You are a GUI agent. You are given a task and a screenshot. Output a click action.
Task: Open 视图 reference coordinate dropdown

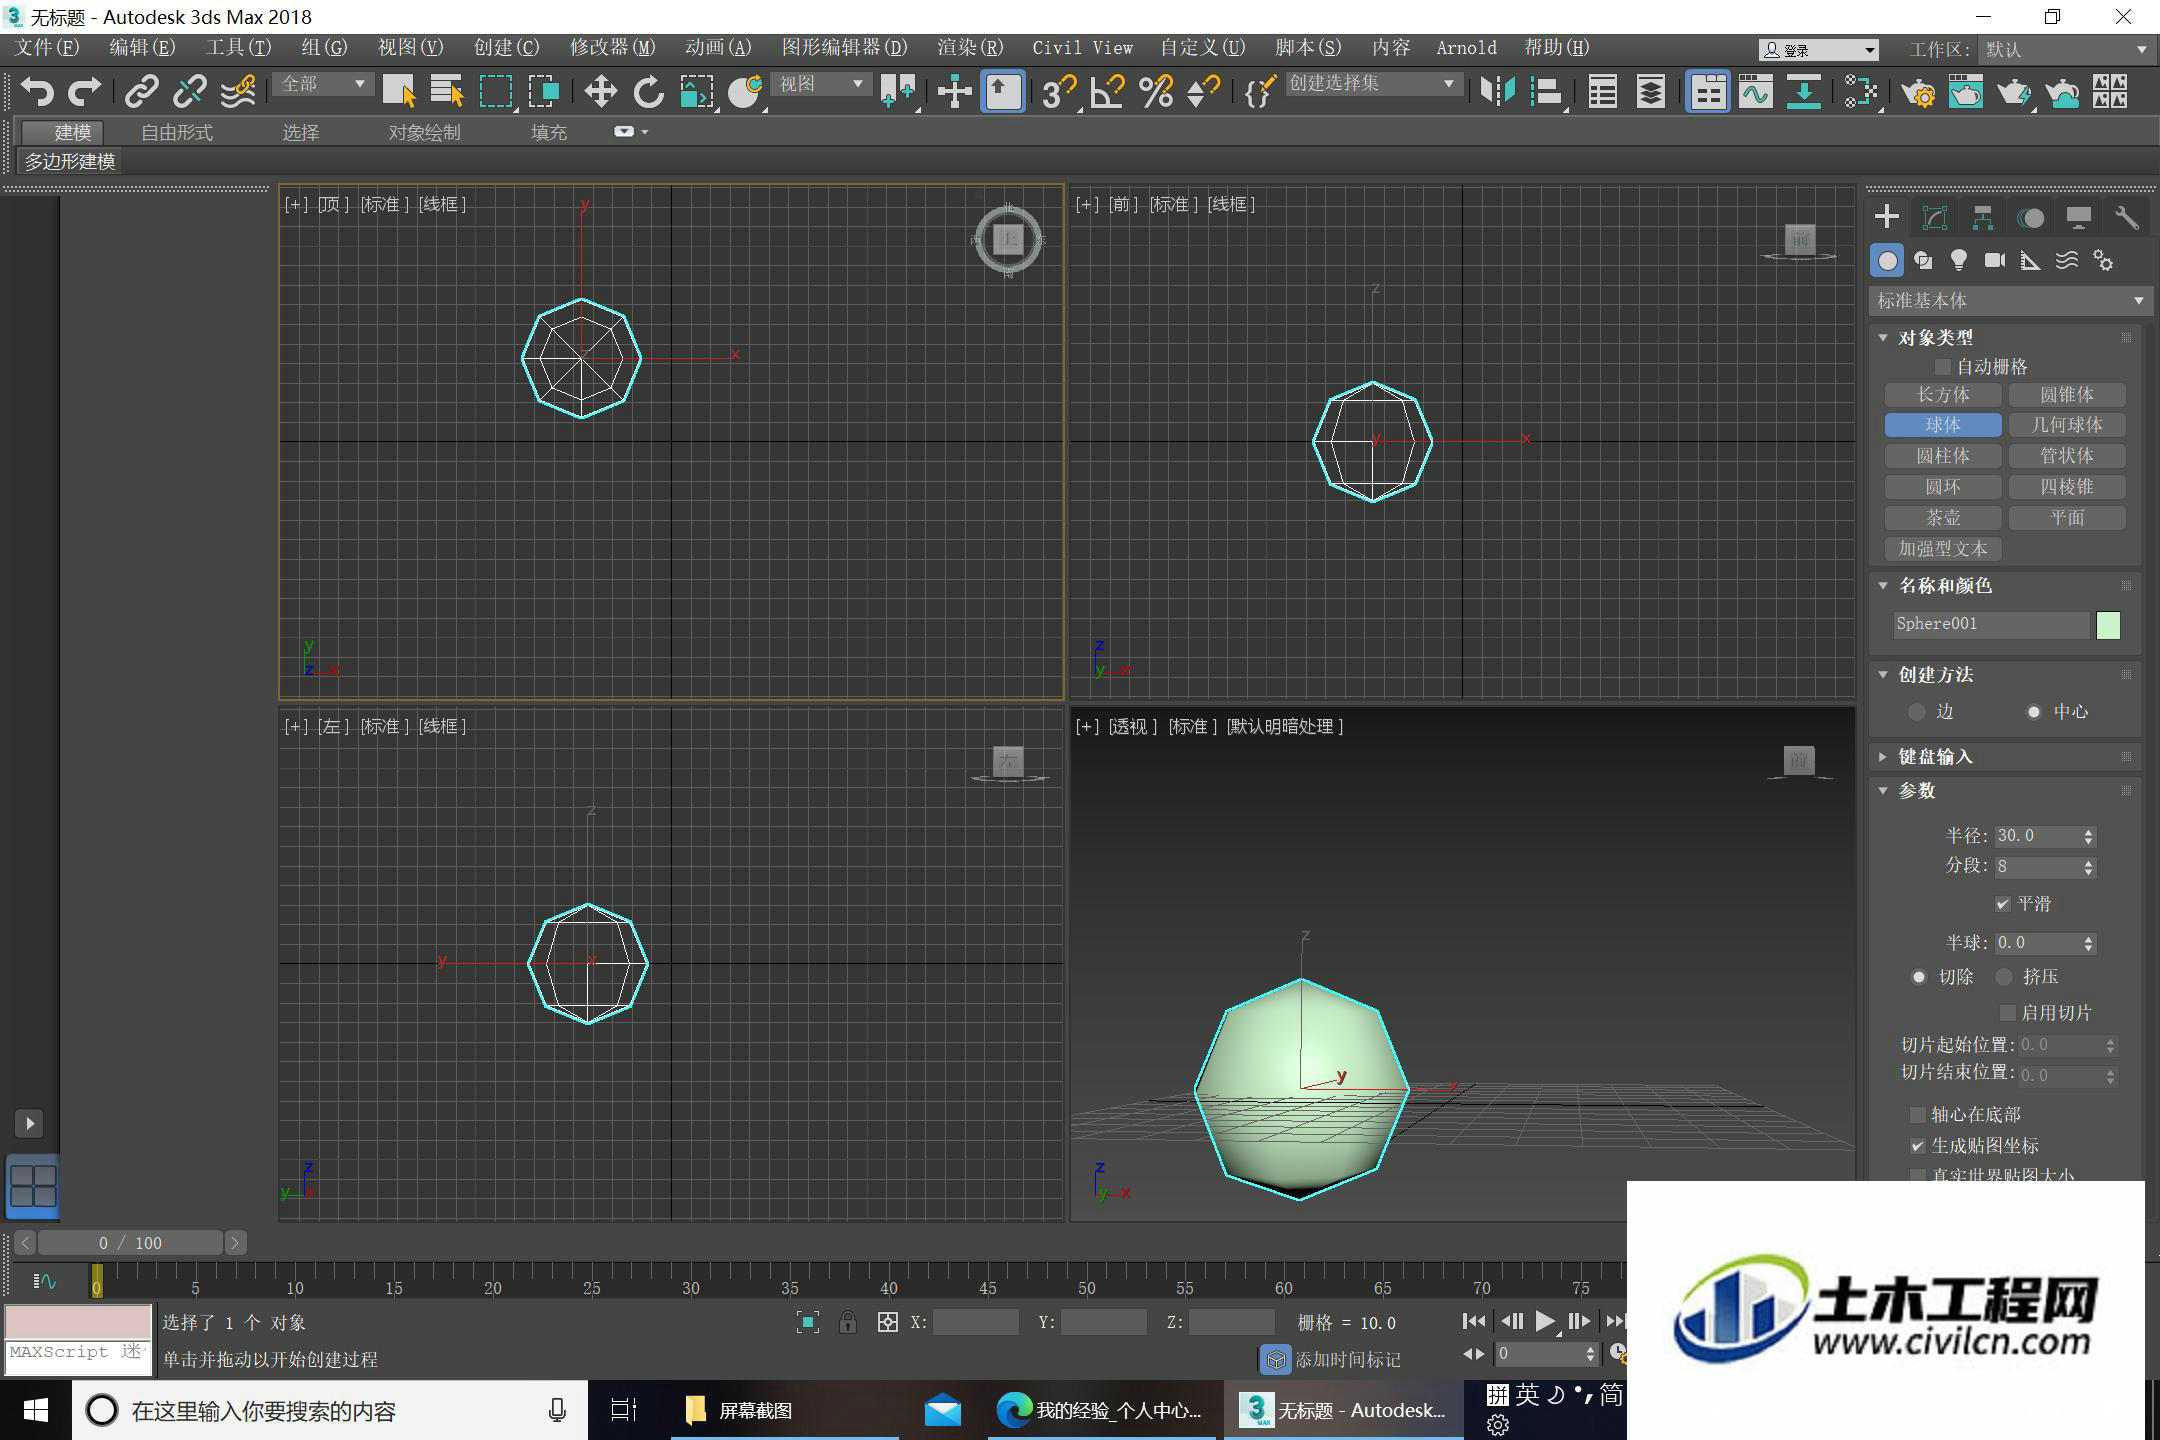tap(821, 84)
